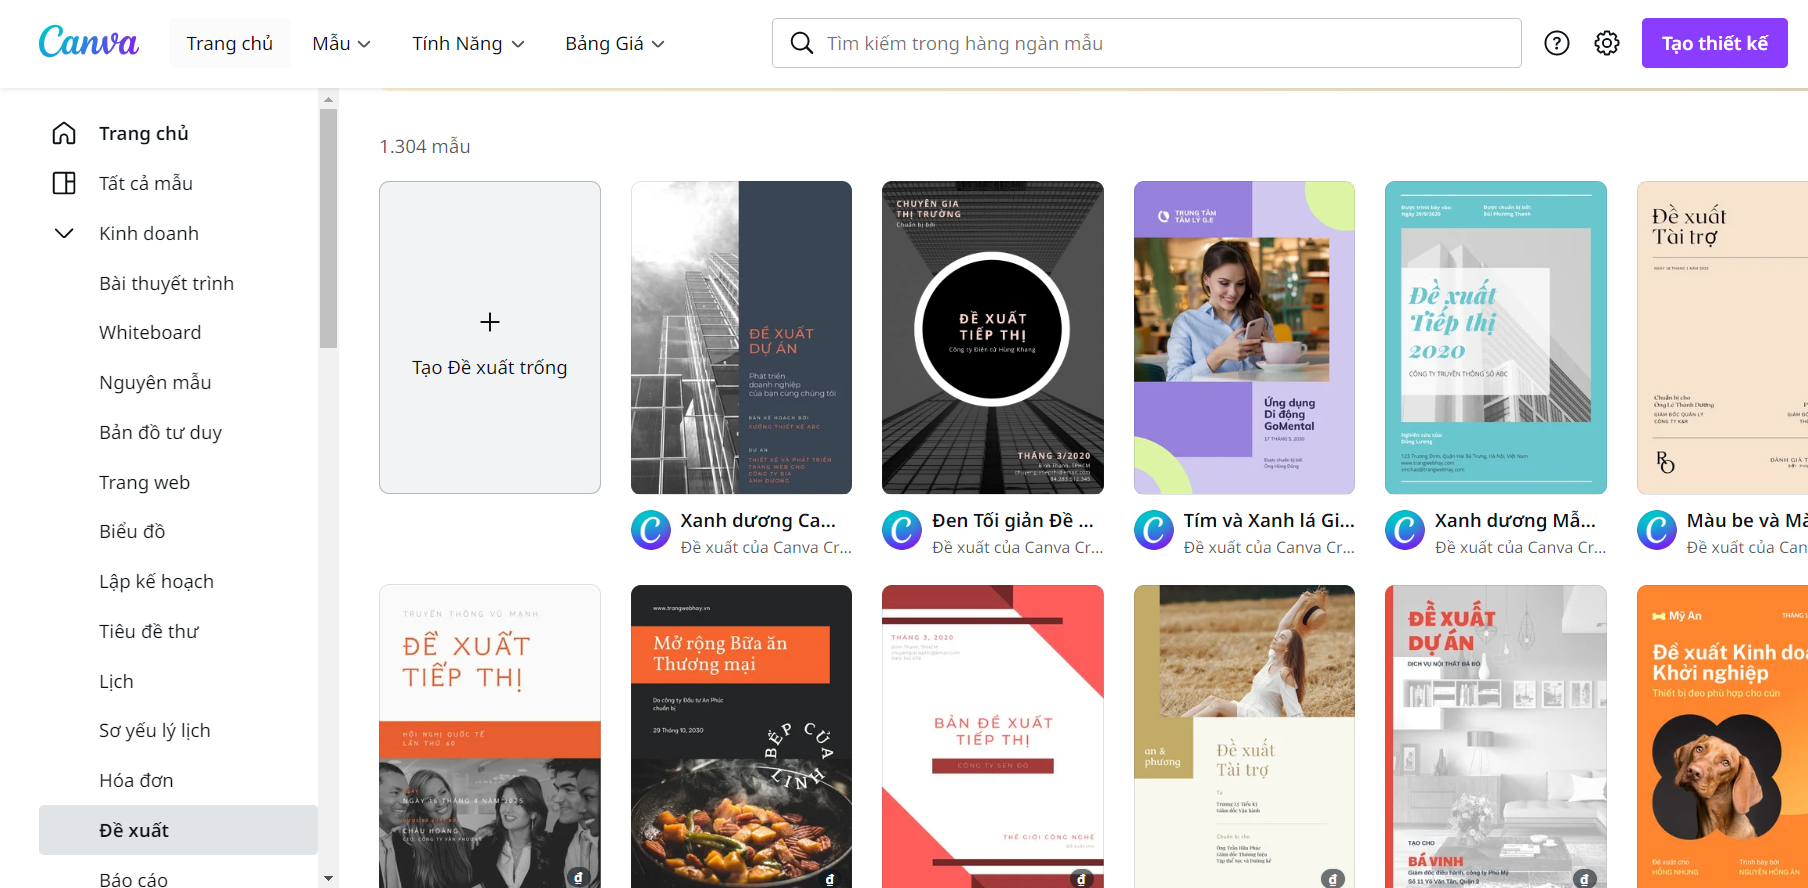1808x888 pixels.
Task: Open the orange Đề xuất Kinh doanh Khởi nghiệp thumbnail
Action: click(1722, 736)
